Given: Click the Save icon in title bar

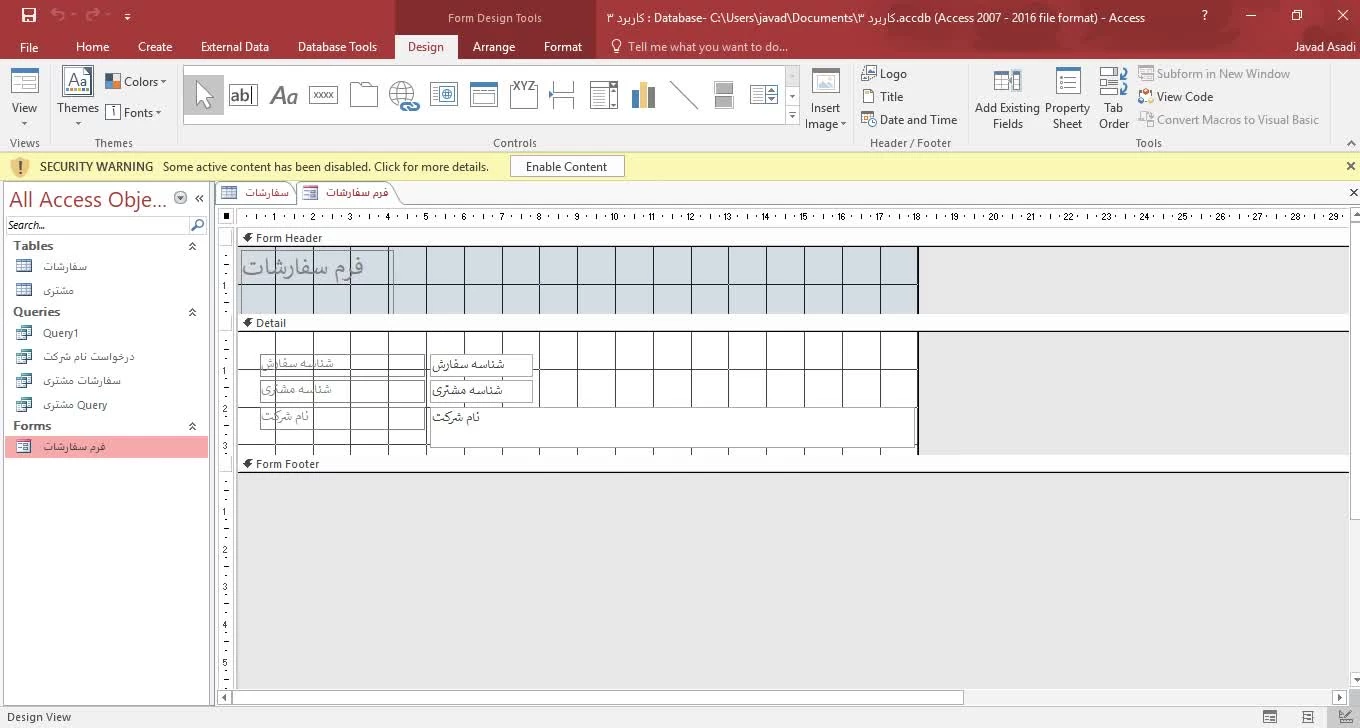Looking at the screenshot, I should (x=28, y=16).
